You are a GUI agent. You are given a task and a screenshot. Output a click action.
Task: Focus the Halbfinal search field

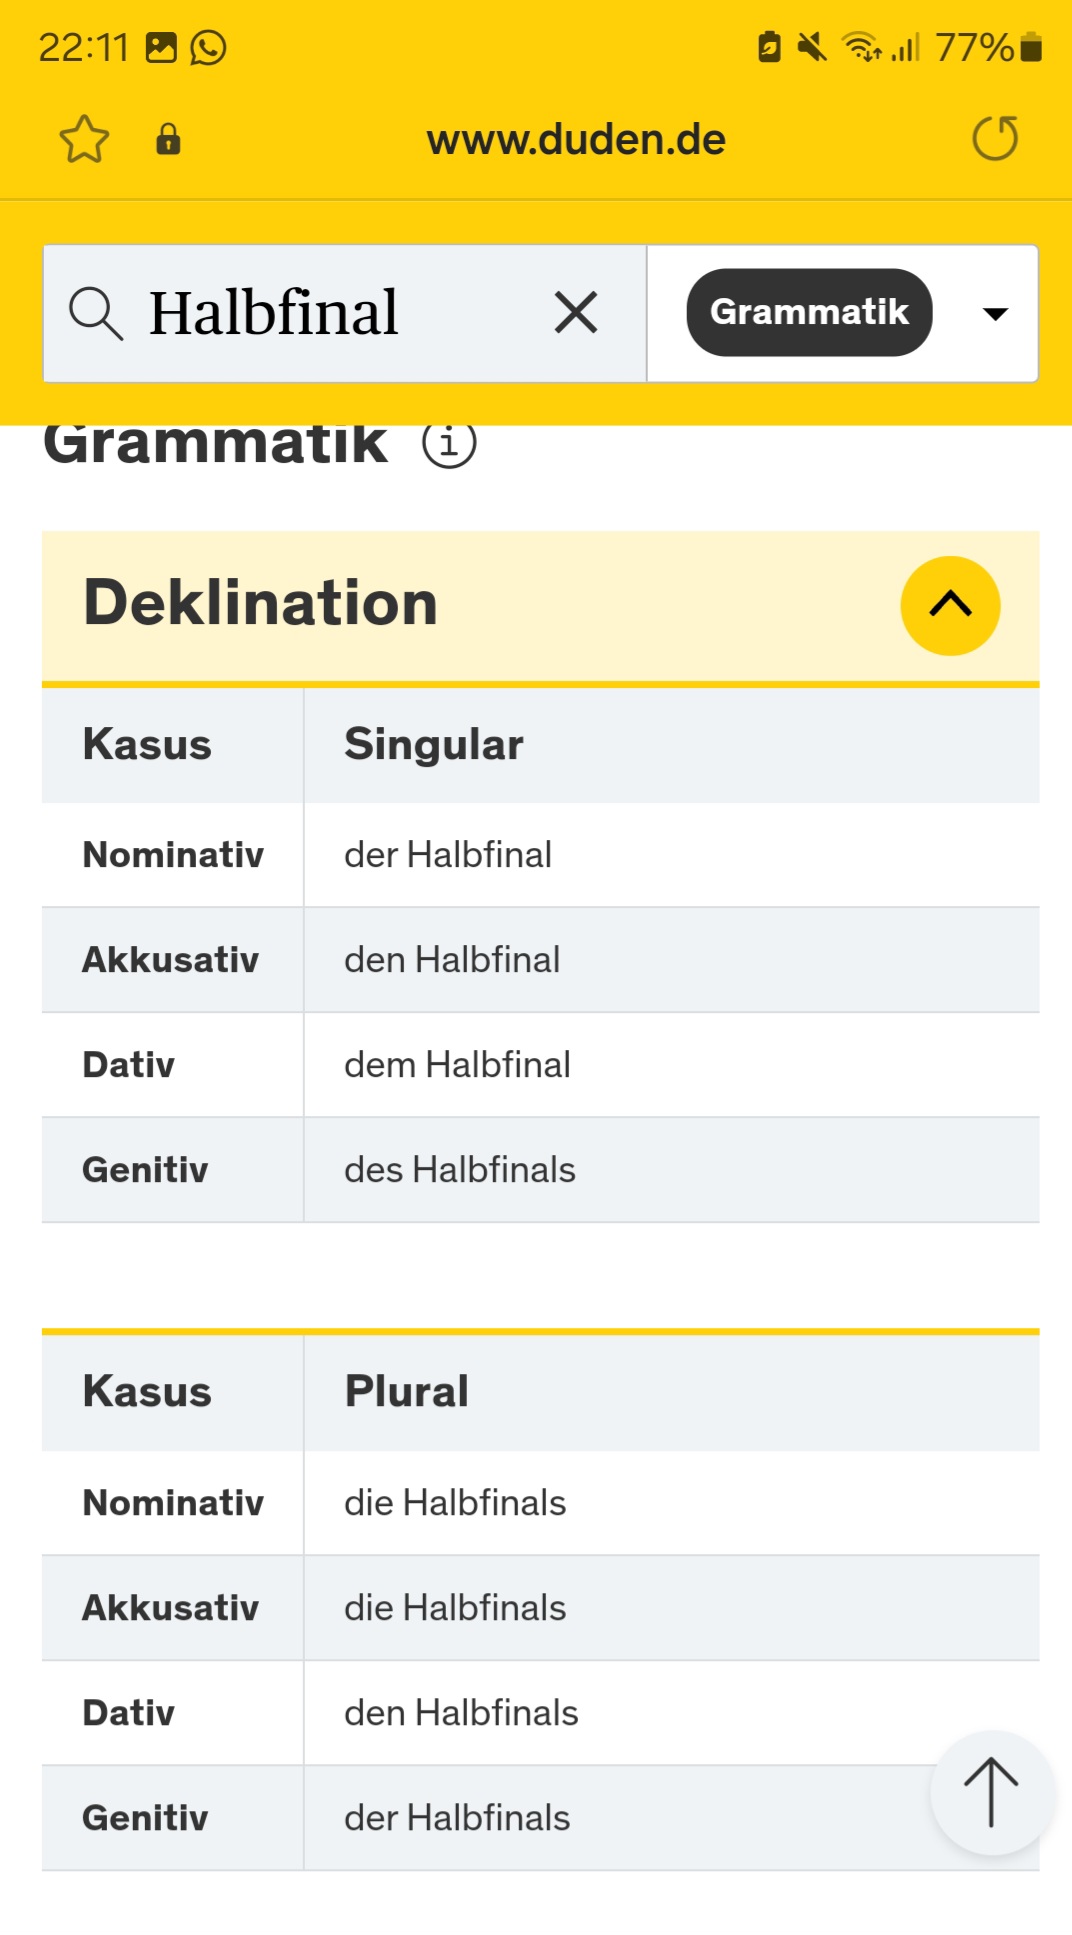[344, 313]
